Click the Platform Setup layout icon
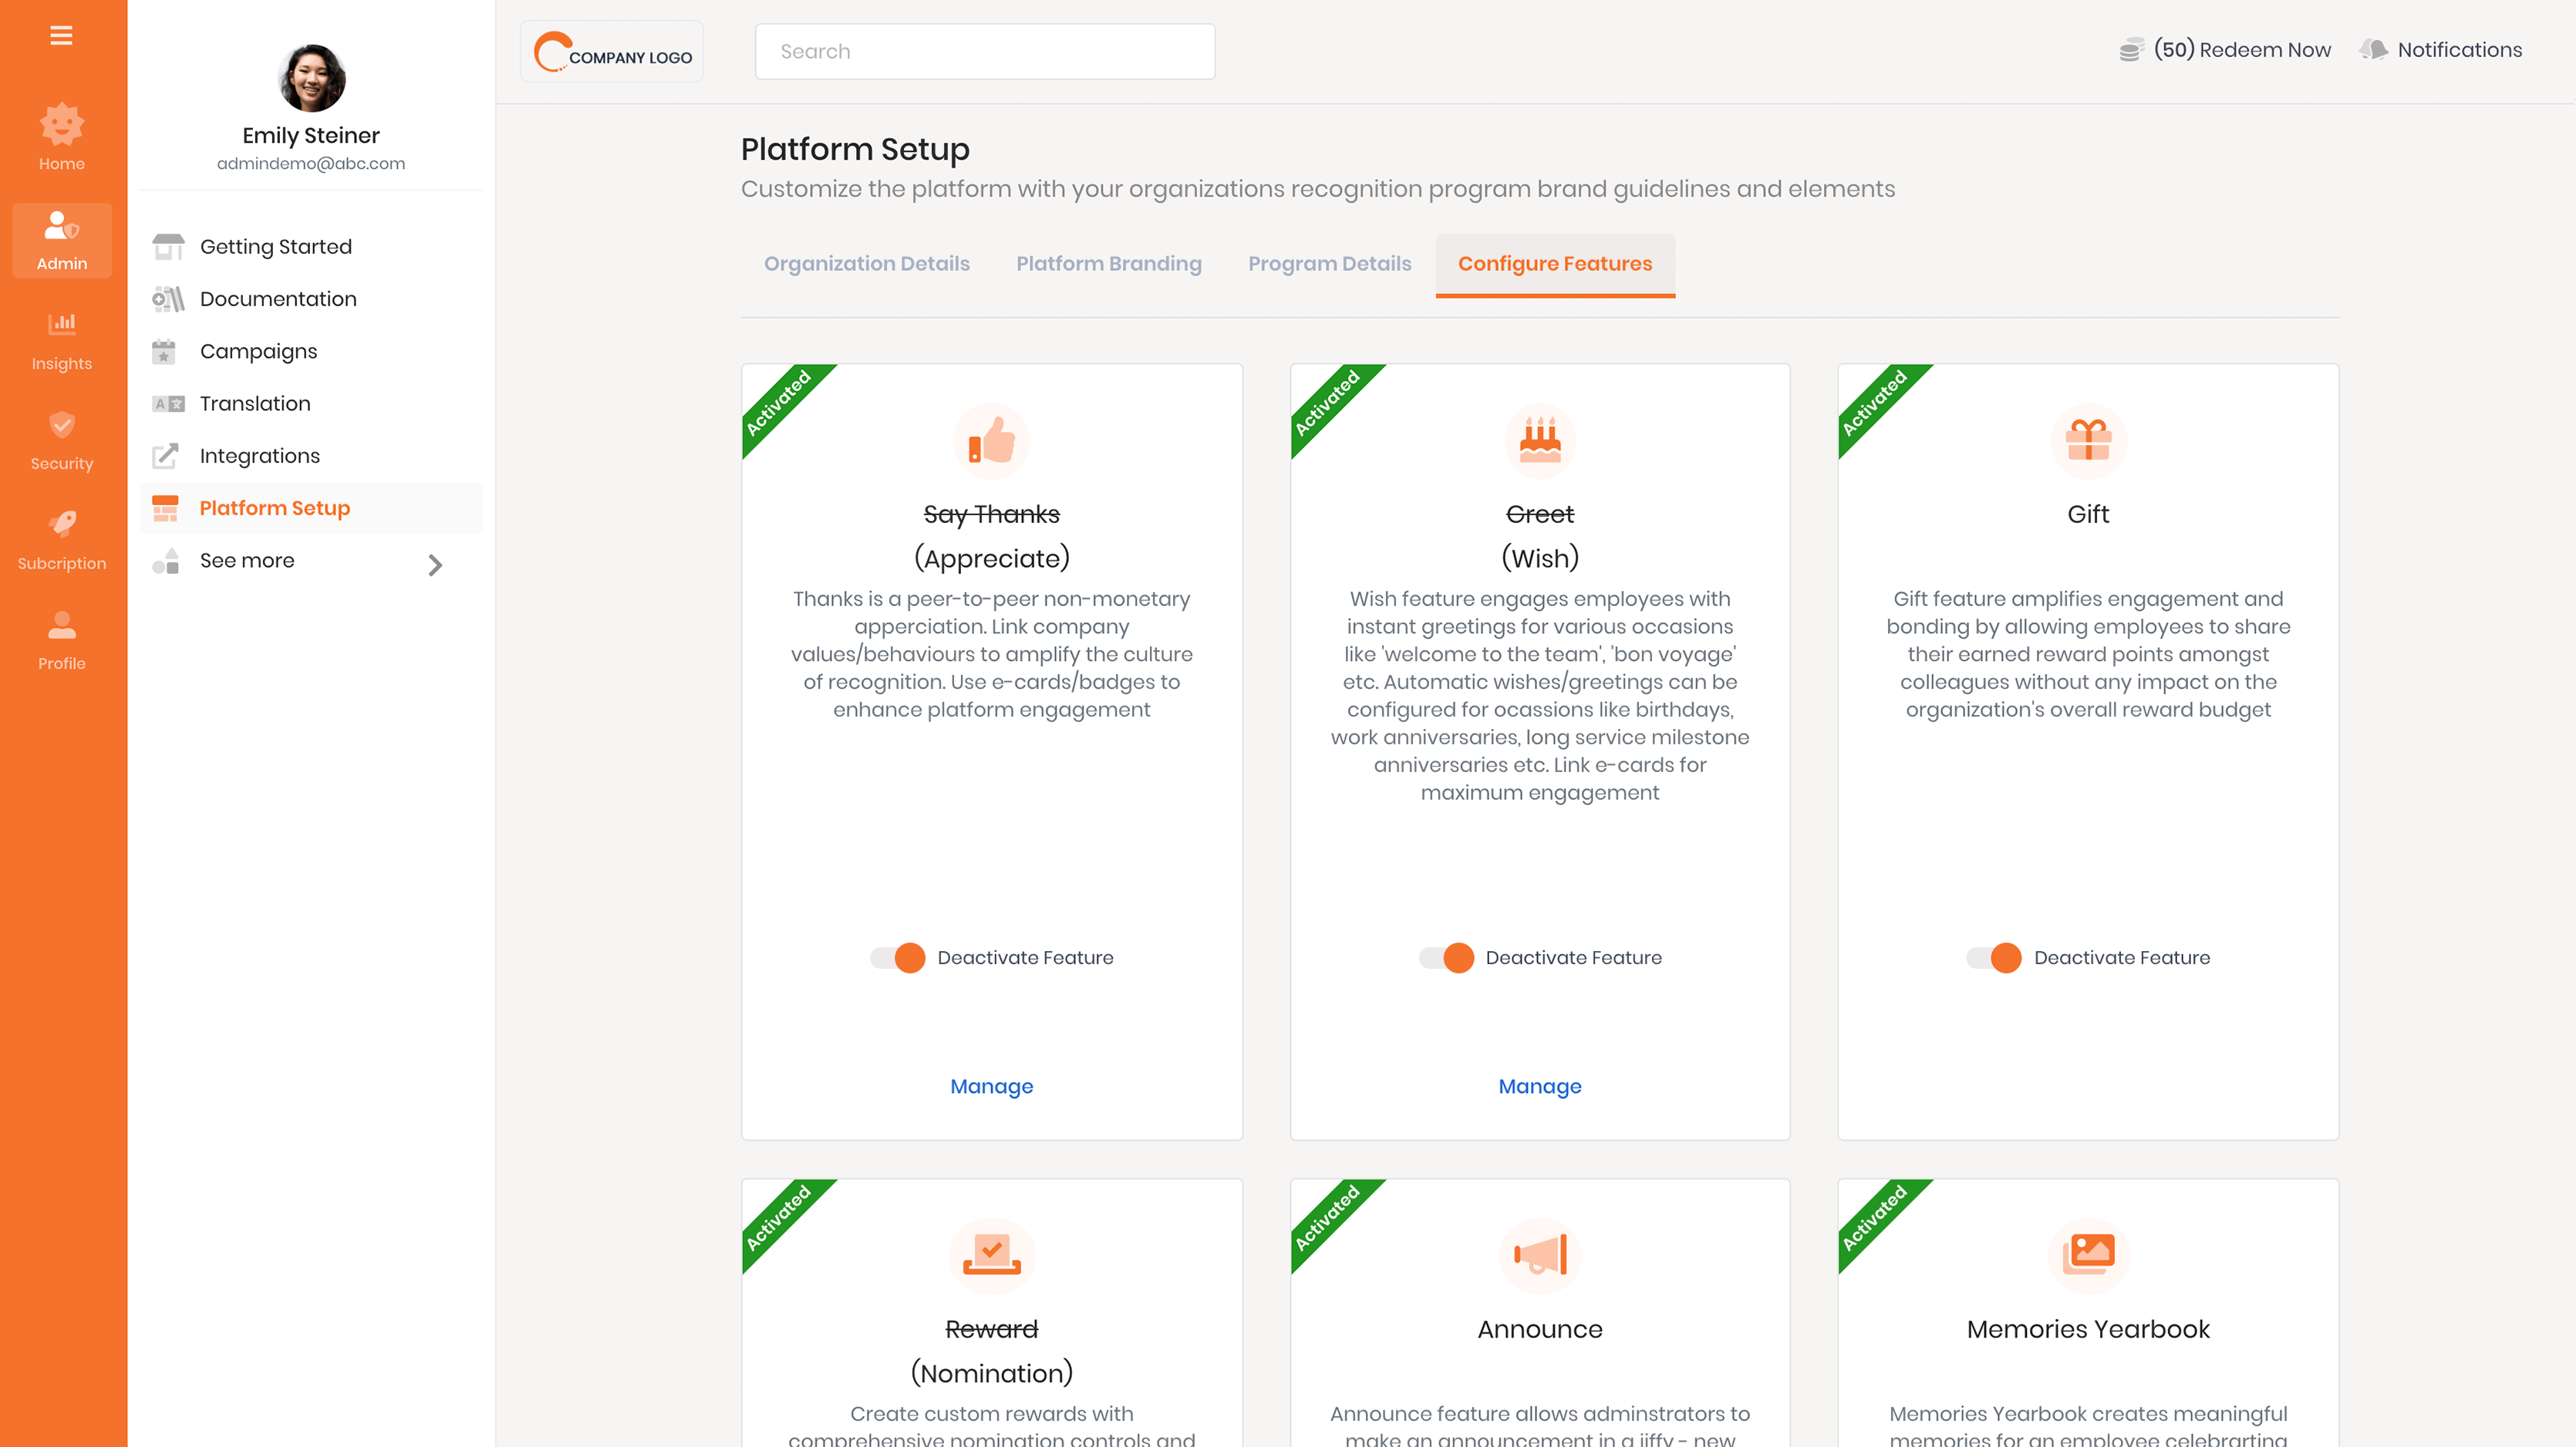2576x1447 pixels. click(165, 508)
